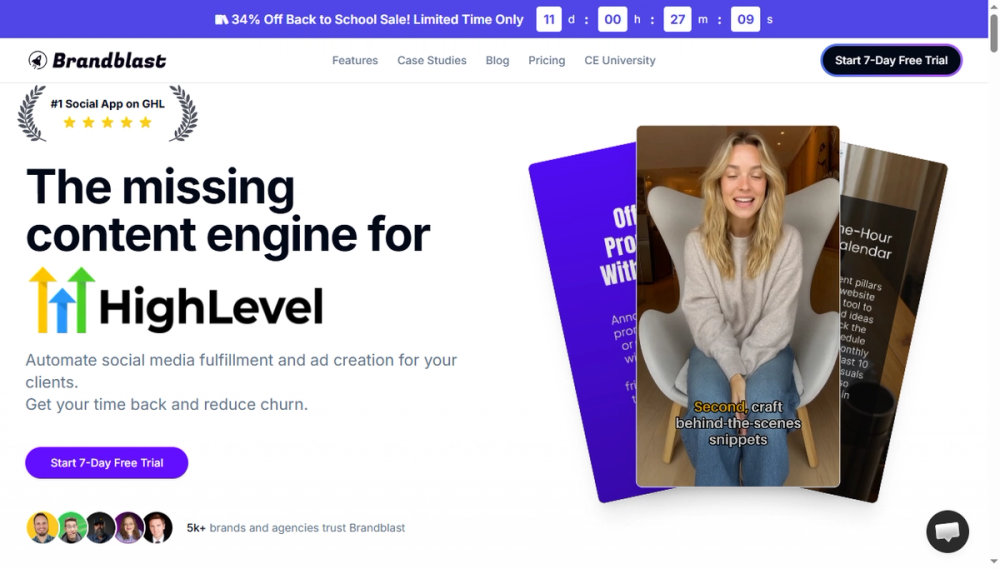Open the Features nav item
The width and height of the screenshot is (1000, 569).
pos(355,60)
